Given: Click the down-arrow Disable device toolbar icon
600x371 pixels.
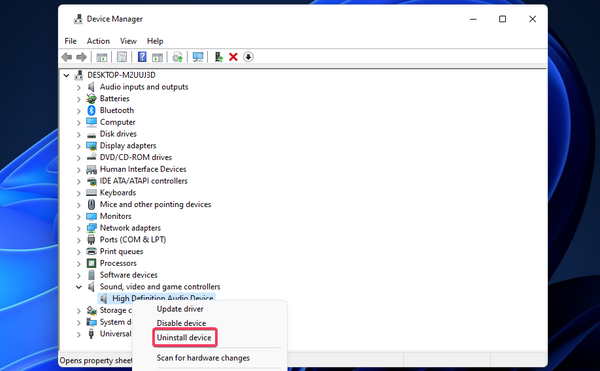Looking at the screenshot, I should (248, 57).
